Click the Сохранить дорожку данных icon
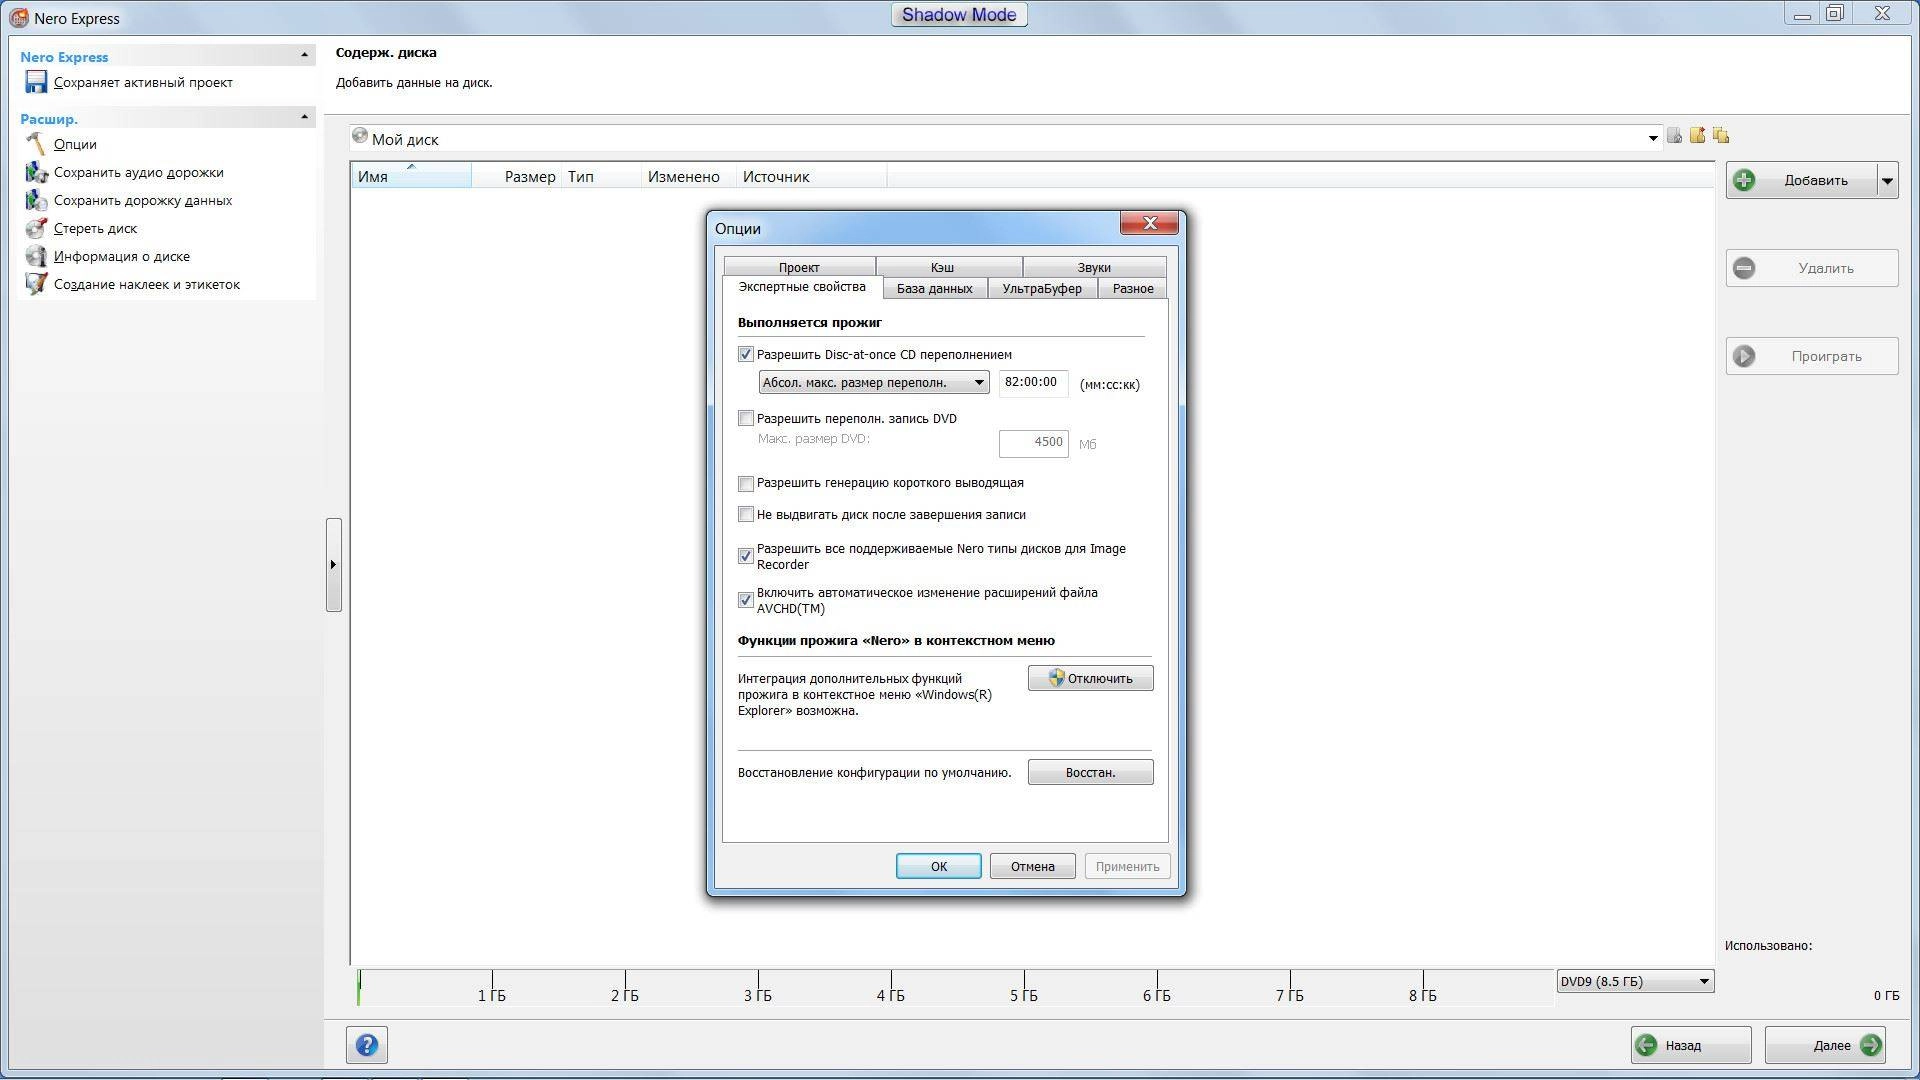1920x1080 pixels. click(x=36, y=200)
